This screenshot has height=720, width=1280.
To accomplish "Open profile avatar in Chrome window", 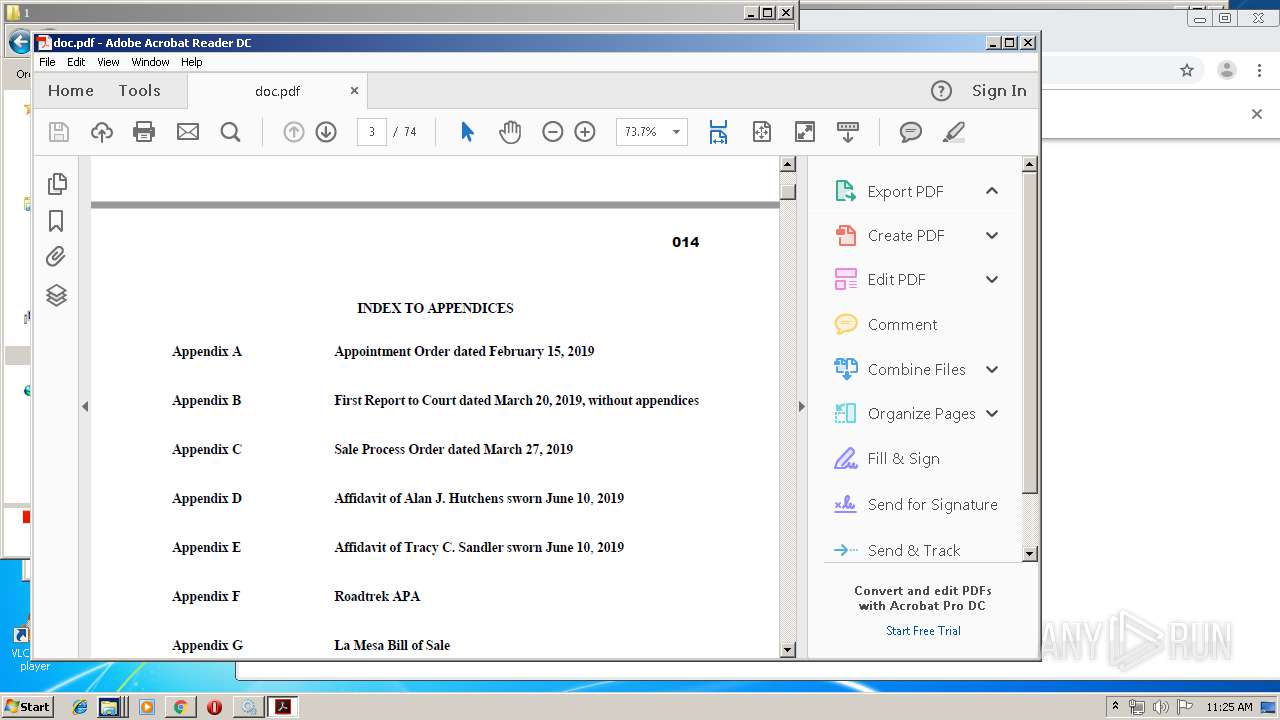I will point(1226,70).
